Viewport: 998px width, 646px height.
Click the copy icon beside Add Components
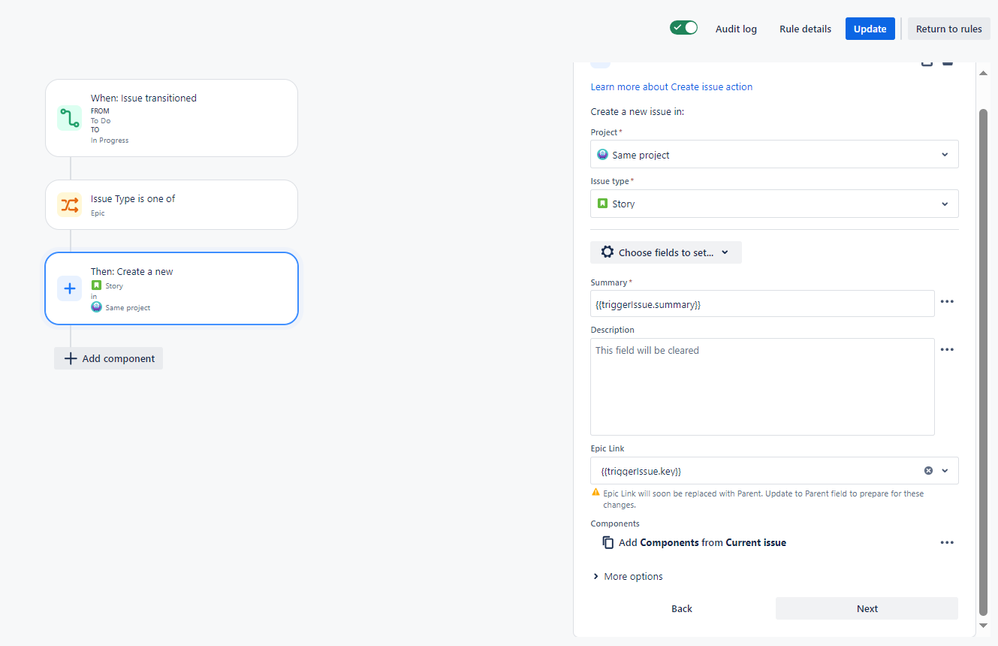(608, 543)
